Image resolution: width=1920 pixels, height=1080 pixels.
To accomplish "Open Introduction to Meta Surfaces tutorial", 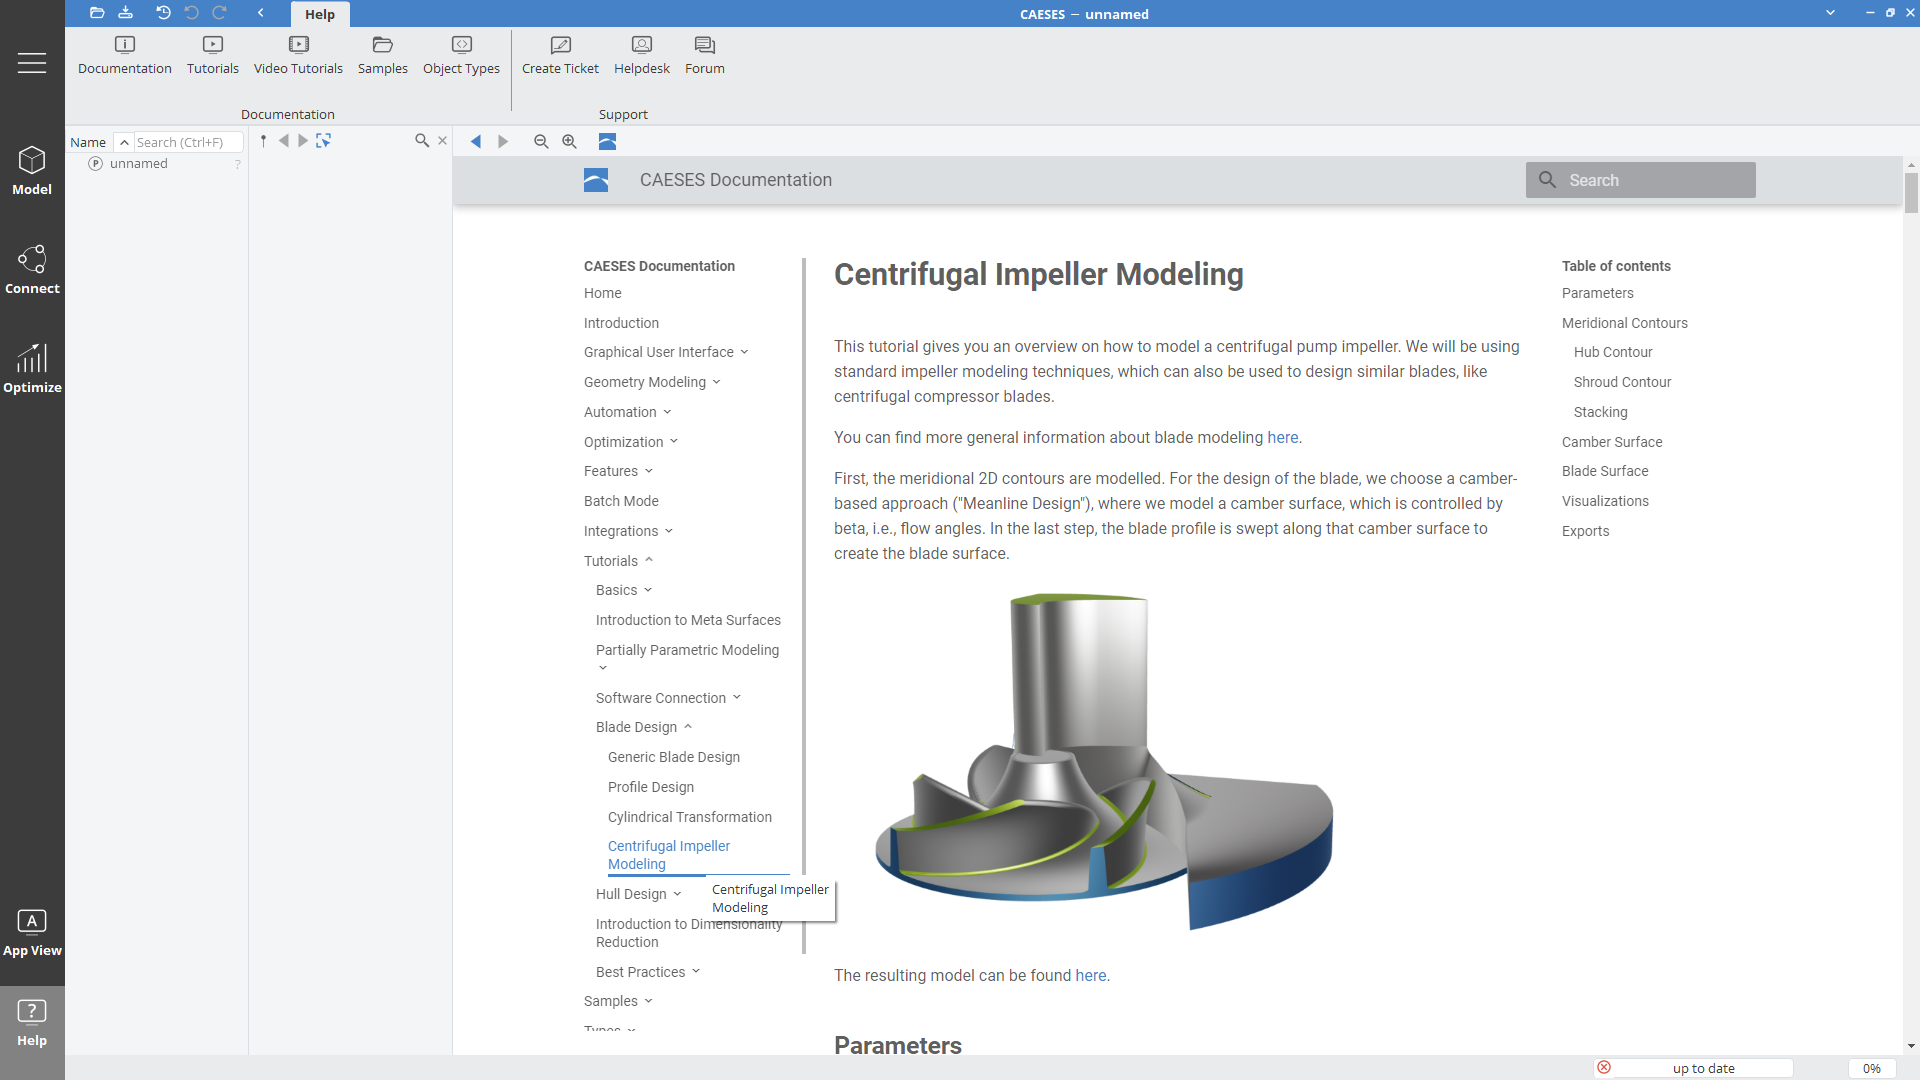I will (x=688, y=620).
